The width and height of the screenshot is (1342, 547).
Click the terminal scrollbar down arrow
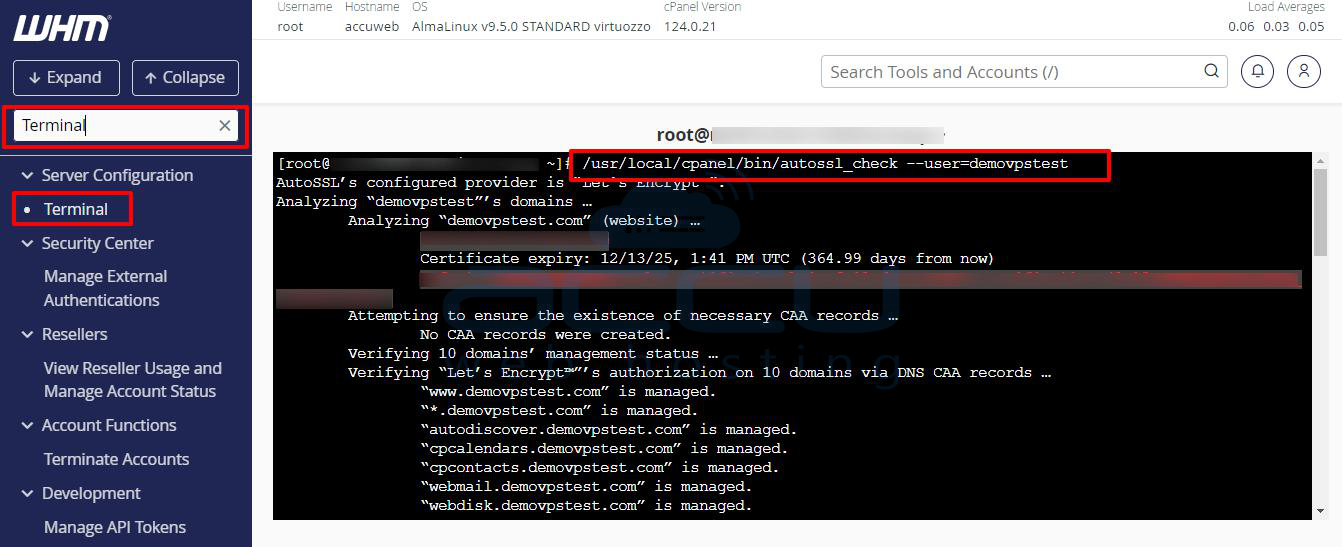tap(1322, 511)
